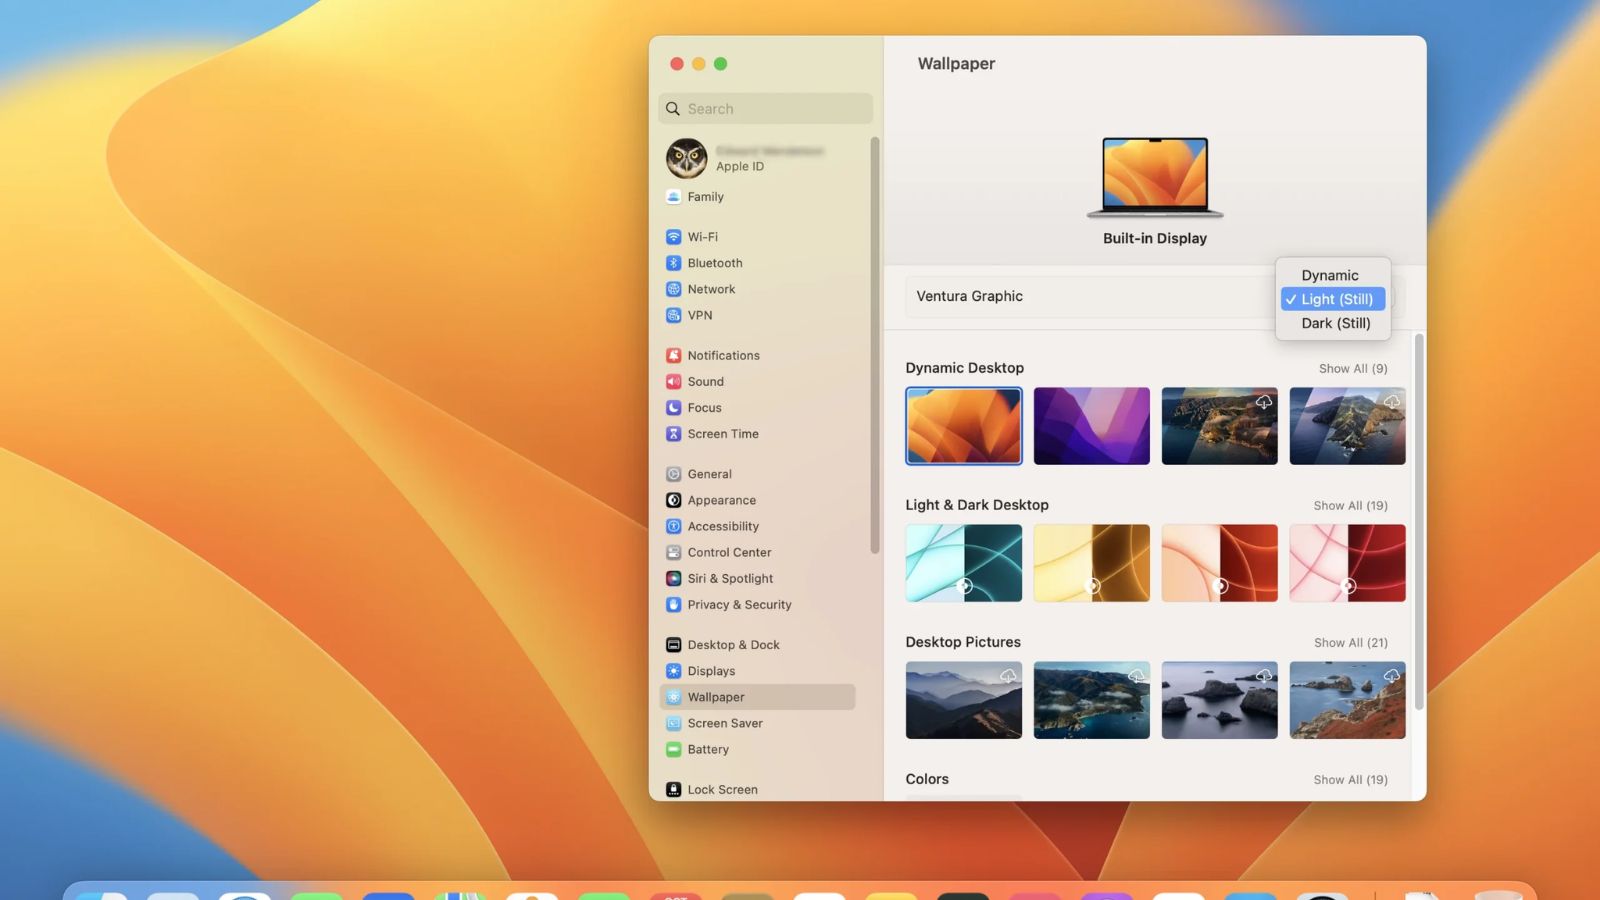
Task: Click the Built-in Display preview image
Action: point(1155,178)
